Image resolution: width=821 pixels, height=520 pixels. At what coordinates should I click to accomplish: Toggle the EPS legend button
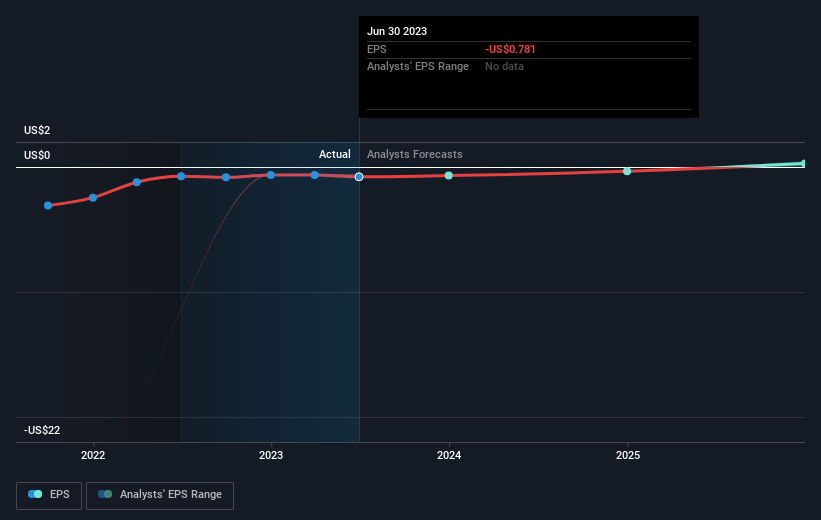[49, 495]
